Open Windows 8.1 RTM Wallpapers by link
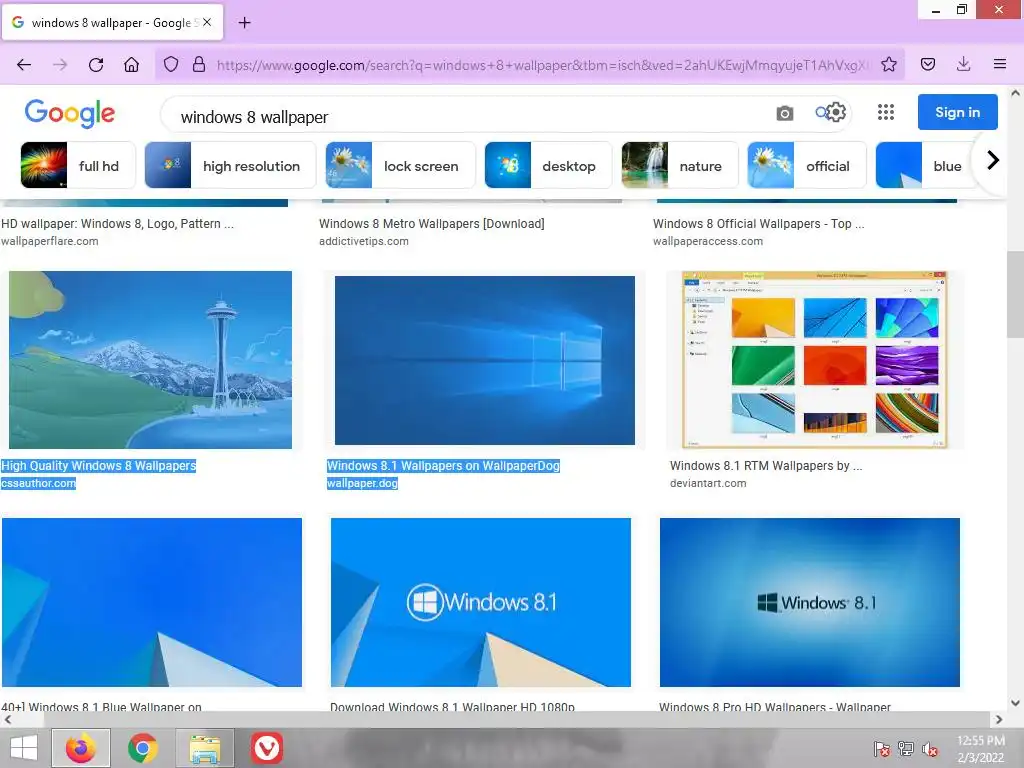This screenshot has width=1024, height=768. [766, 466]
